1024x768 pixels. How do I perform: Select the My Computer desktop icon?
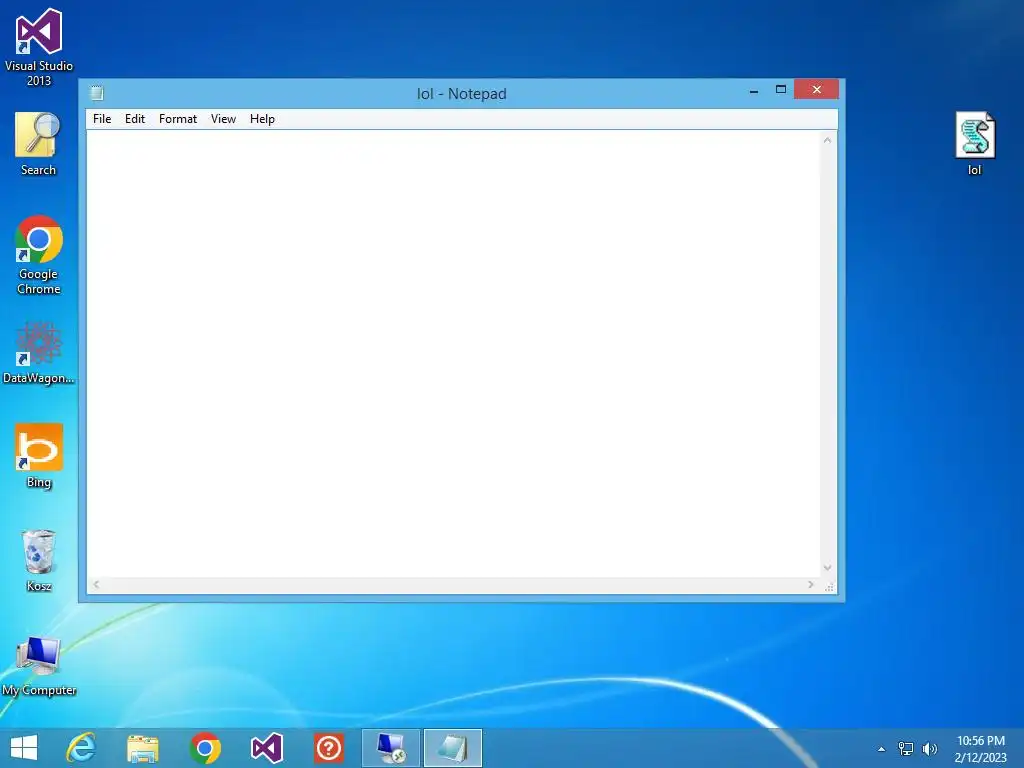click(39, 665)
